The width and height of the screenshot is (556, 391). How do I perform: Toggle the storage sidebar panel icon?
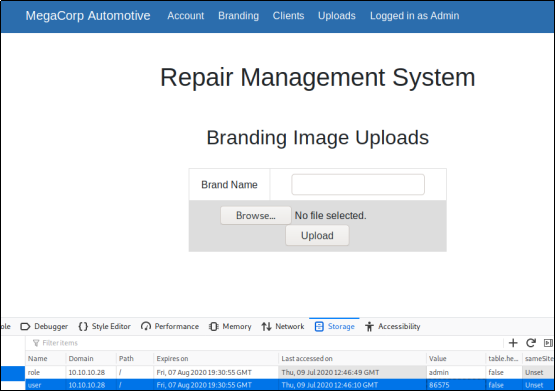(x=548, y=343)
